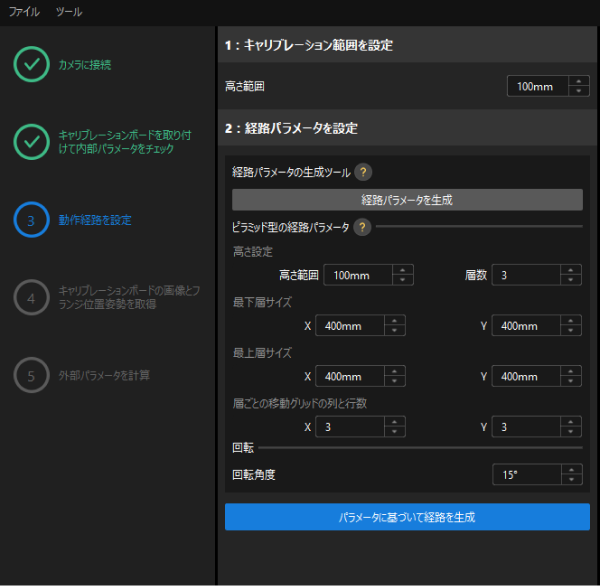
Task: Increase the 回転角度 value with up arrow
Action: [571, 469]
